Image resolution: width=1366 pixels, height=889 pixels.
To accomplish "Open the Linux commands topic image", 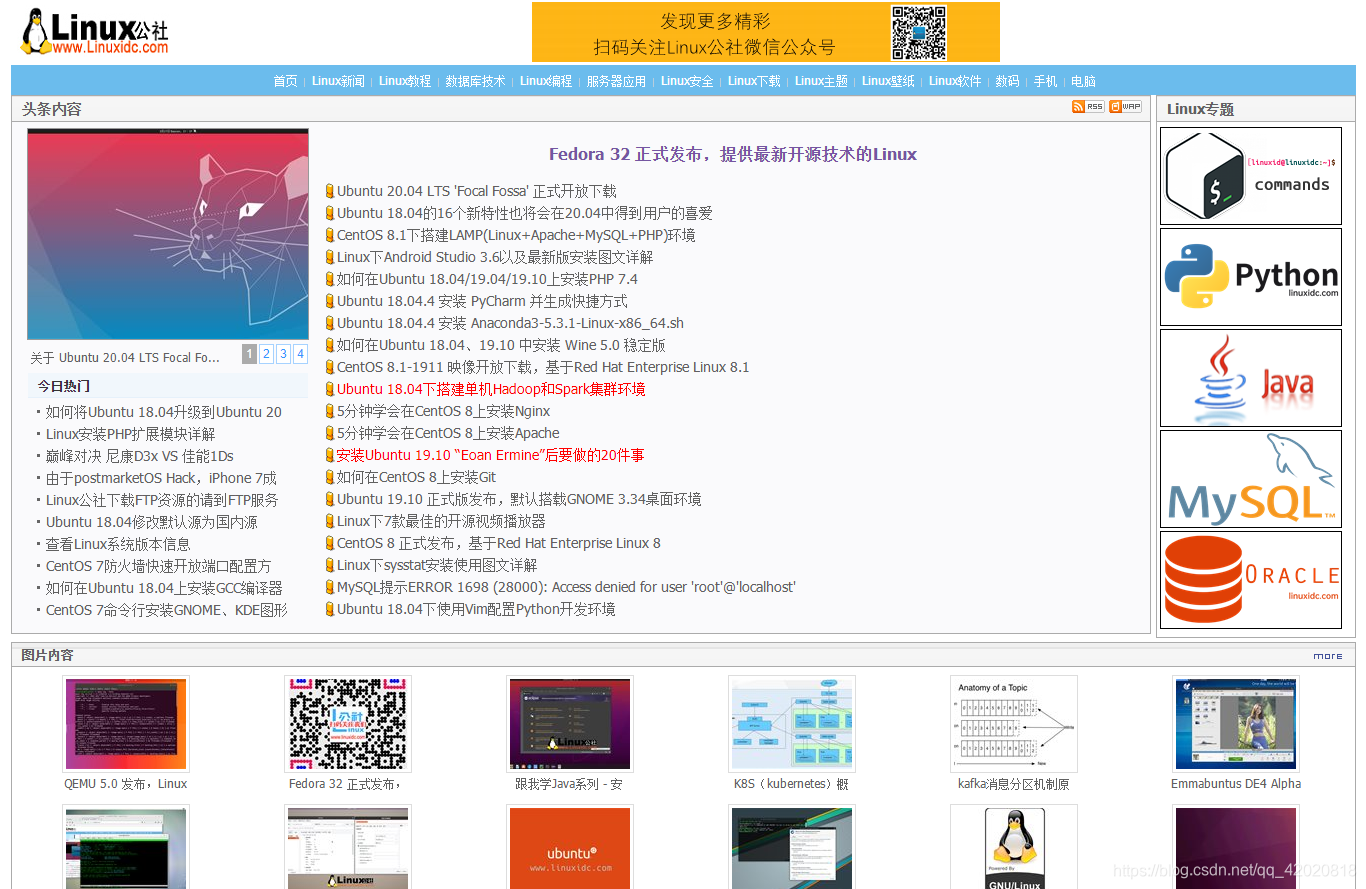I will point(1251,176).
